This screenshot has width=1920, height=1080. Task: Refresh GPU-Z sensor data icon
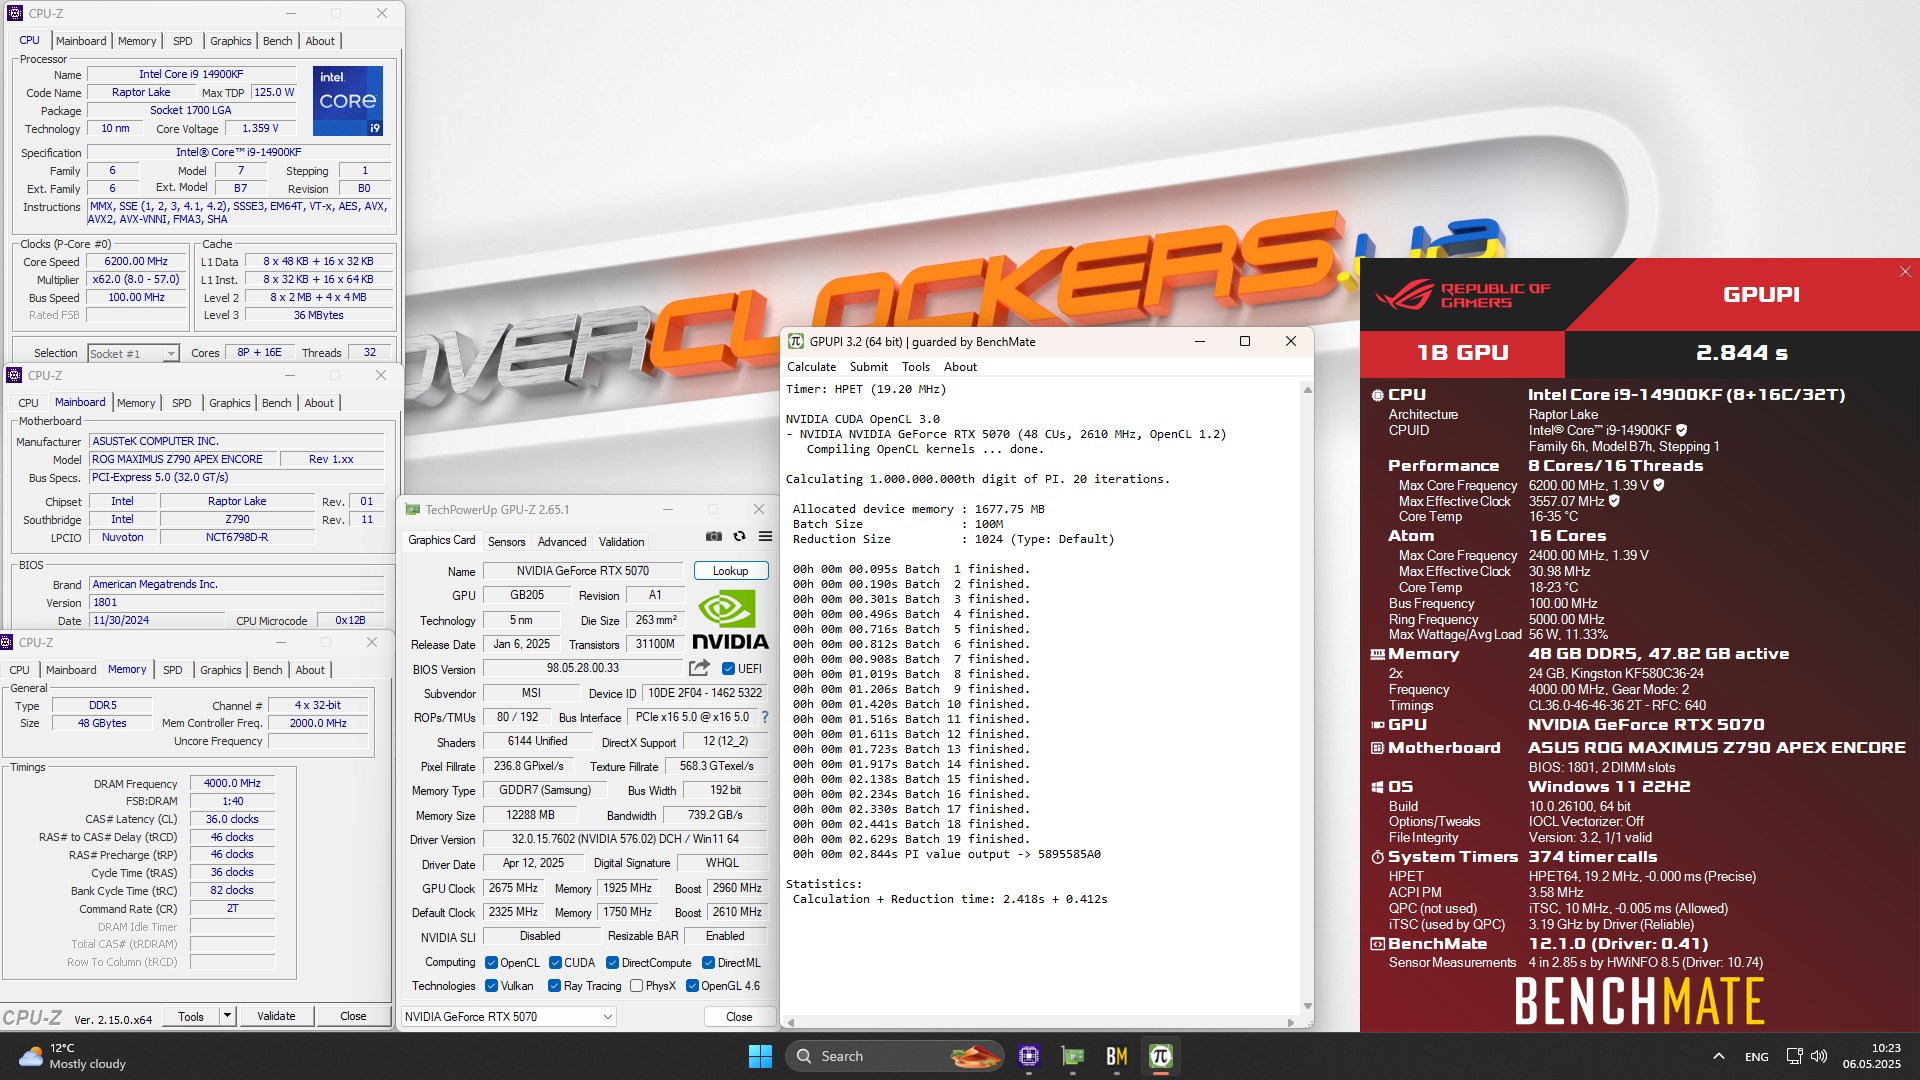pos(740,537)
